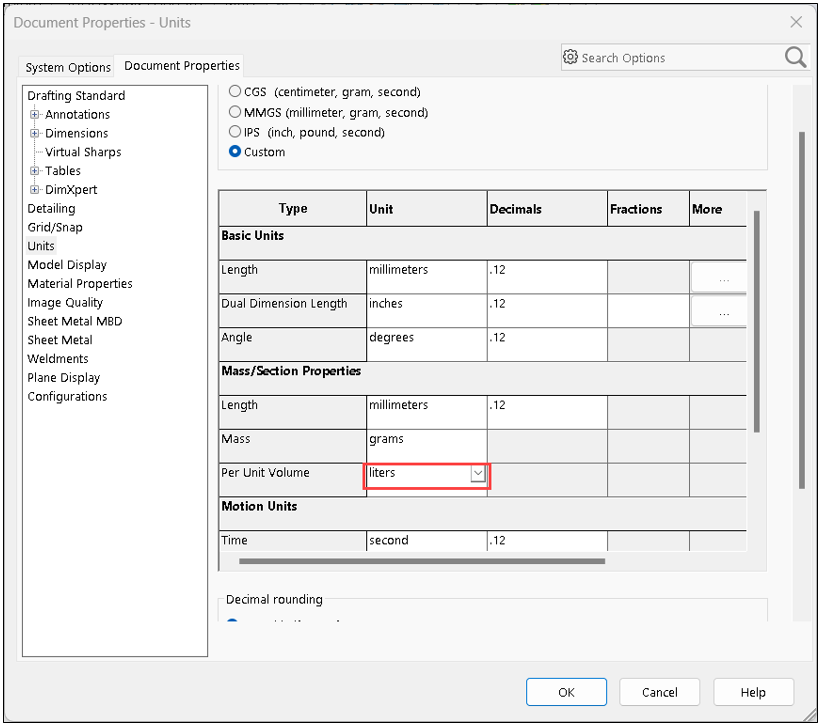The image size is (820, 724).
Task: Click the magnifier search icon
Action: tap(795, 57)
